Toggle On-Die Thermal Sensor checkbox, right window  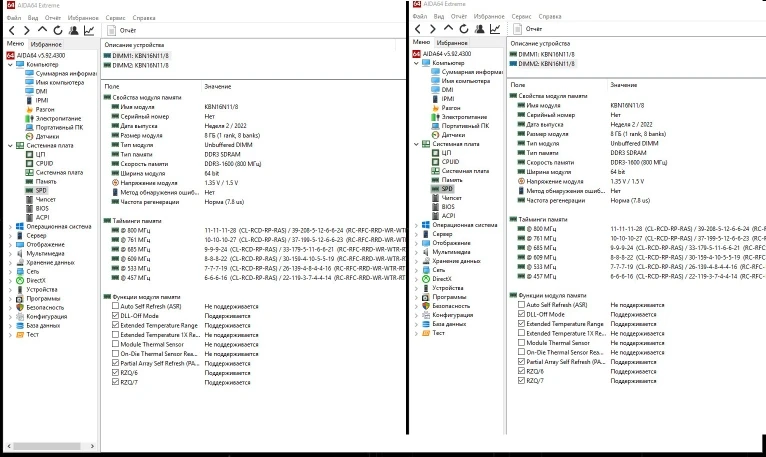(521, 352)
